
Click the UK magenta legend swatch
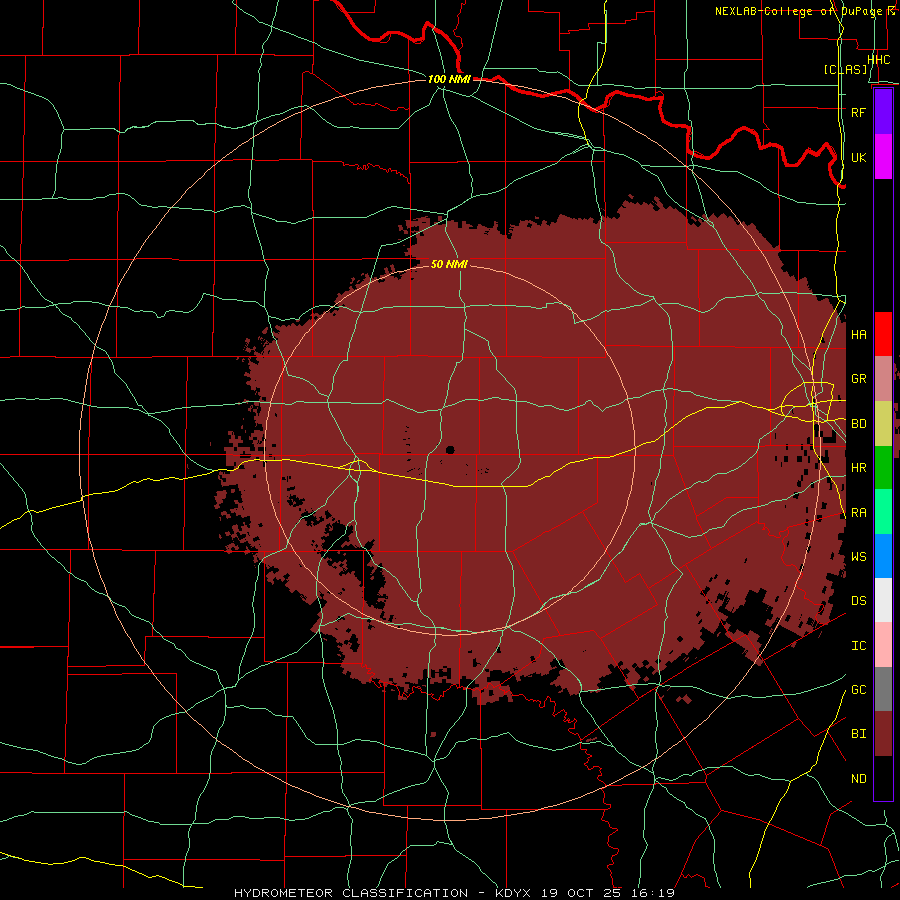tap(883, 156)
